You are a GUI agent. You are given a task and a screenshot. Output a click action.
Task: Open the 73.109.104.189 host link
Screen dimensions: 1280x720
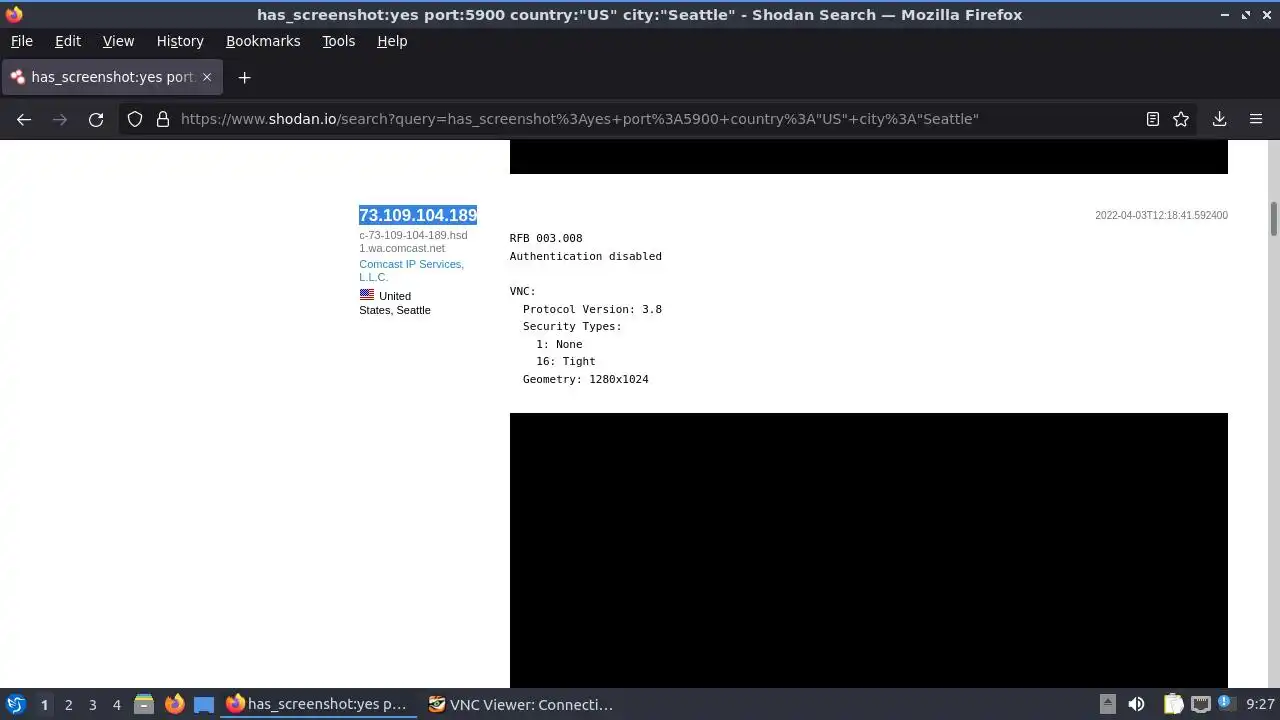pos(418,215)
